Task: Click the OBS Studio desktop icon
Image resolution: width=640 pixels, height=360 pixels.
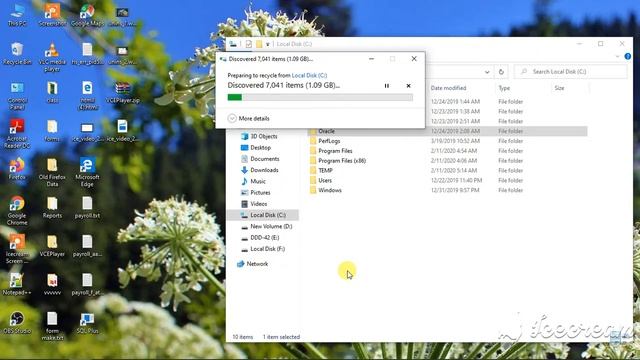Action: click(17, 322)
